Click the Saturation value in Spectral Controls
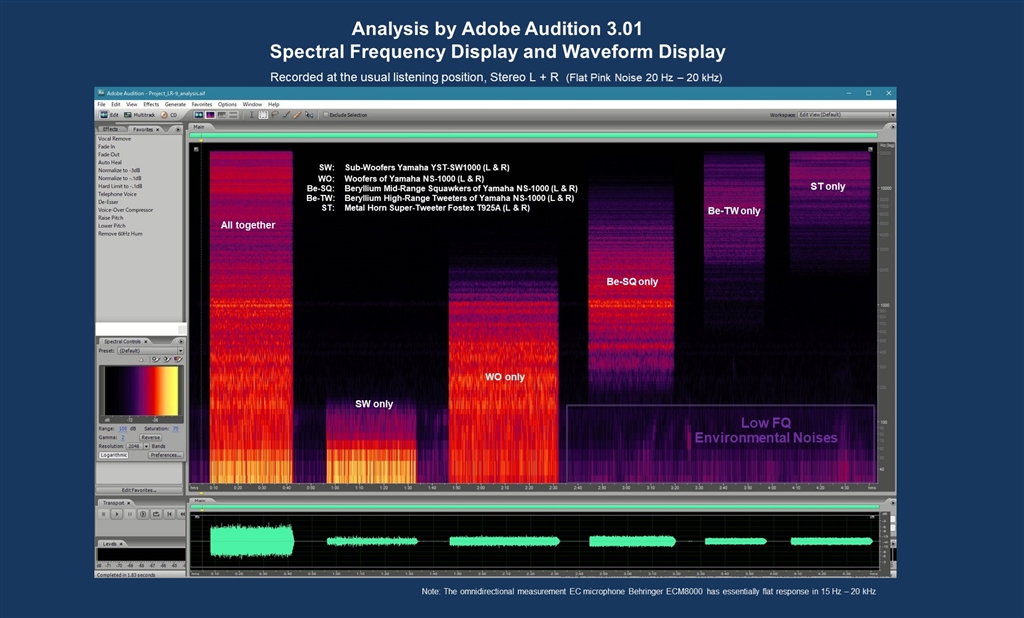This screenshot has height=618, width=1024. tap(175, 429)
